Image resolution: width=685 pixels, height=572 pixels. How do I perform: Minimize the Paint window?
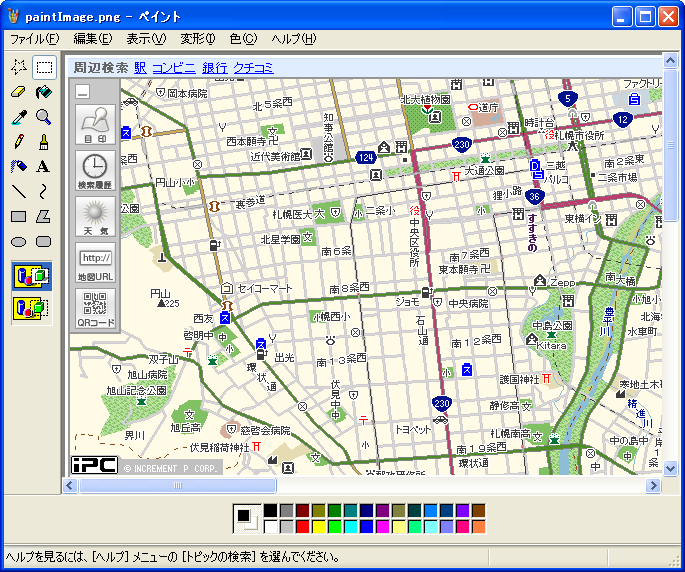point(621,17)
